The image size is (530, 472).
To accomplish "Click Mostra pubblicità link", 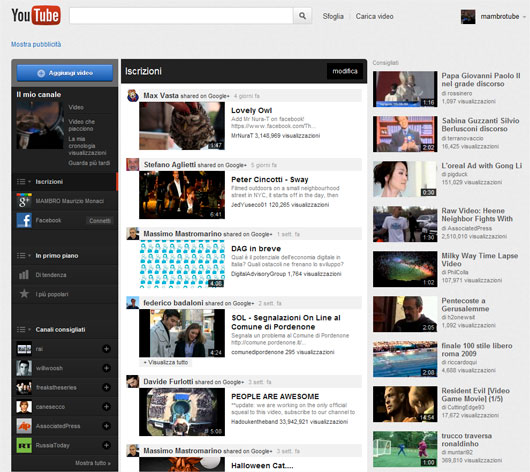I will pyautogui.click(x=36, y=44).
